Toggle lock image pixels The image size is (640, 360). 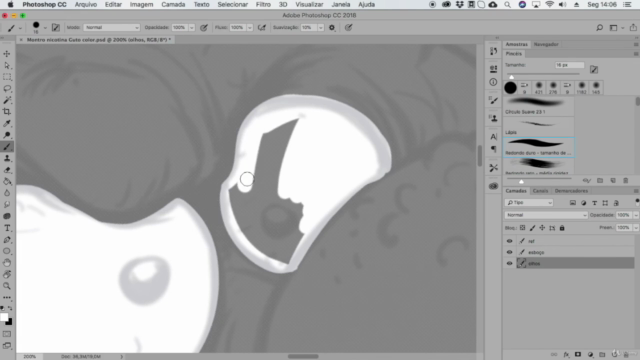tap(532, 228)
